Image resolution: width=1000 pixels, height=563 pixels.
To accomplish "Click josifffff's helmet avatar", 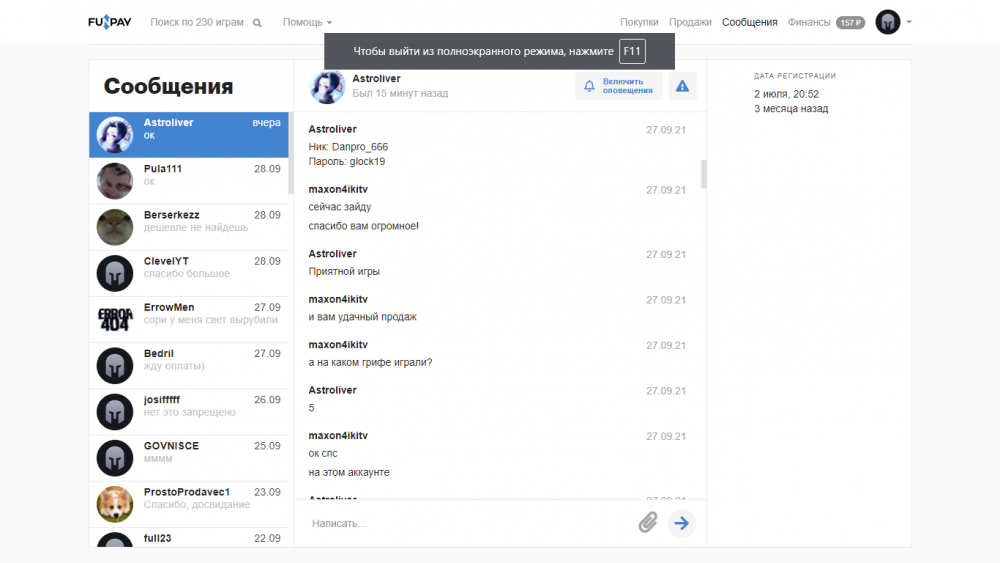I will click(x=115, y=412).
